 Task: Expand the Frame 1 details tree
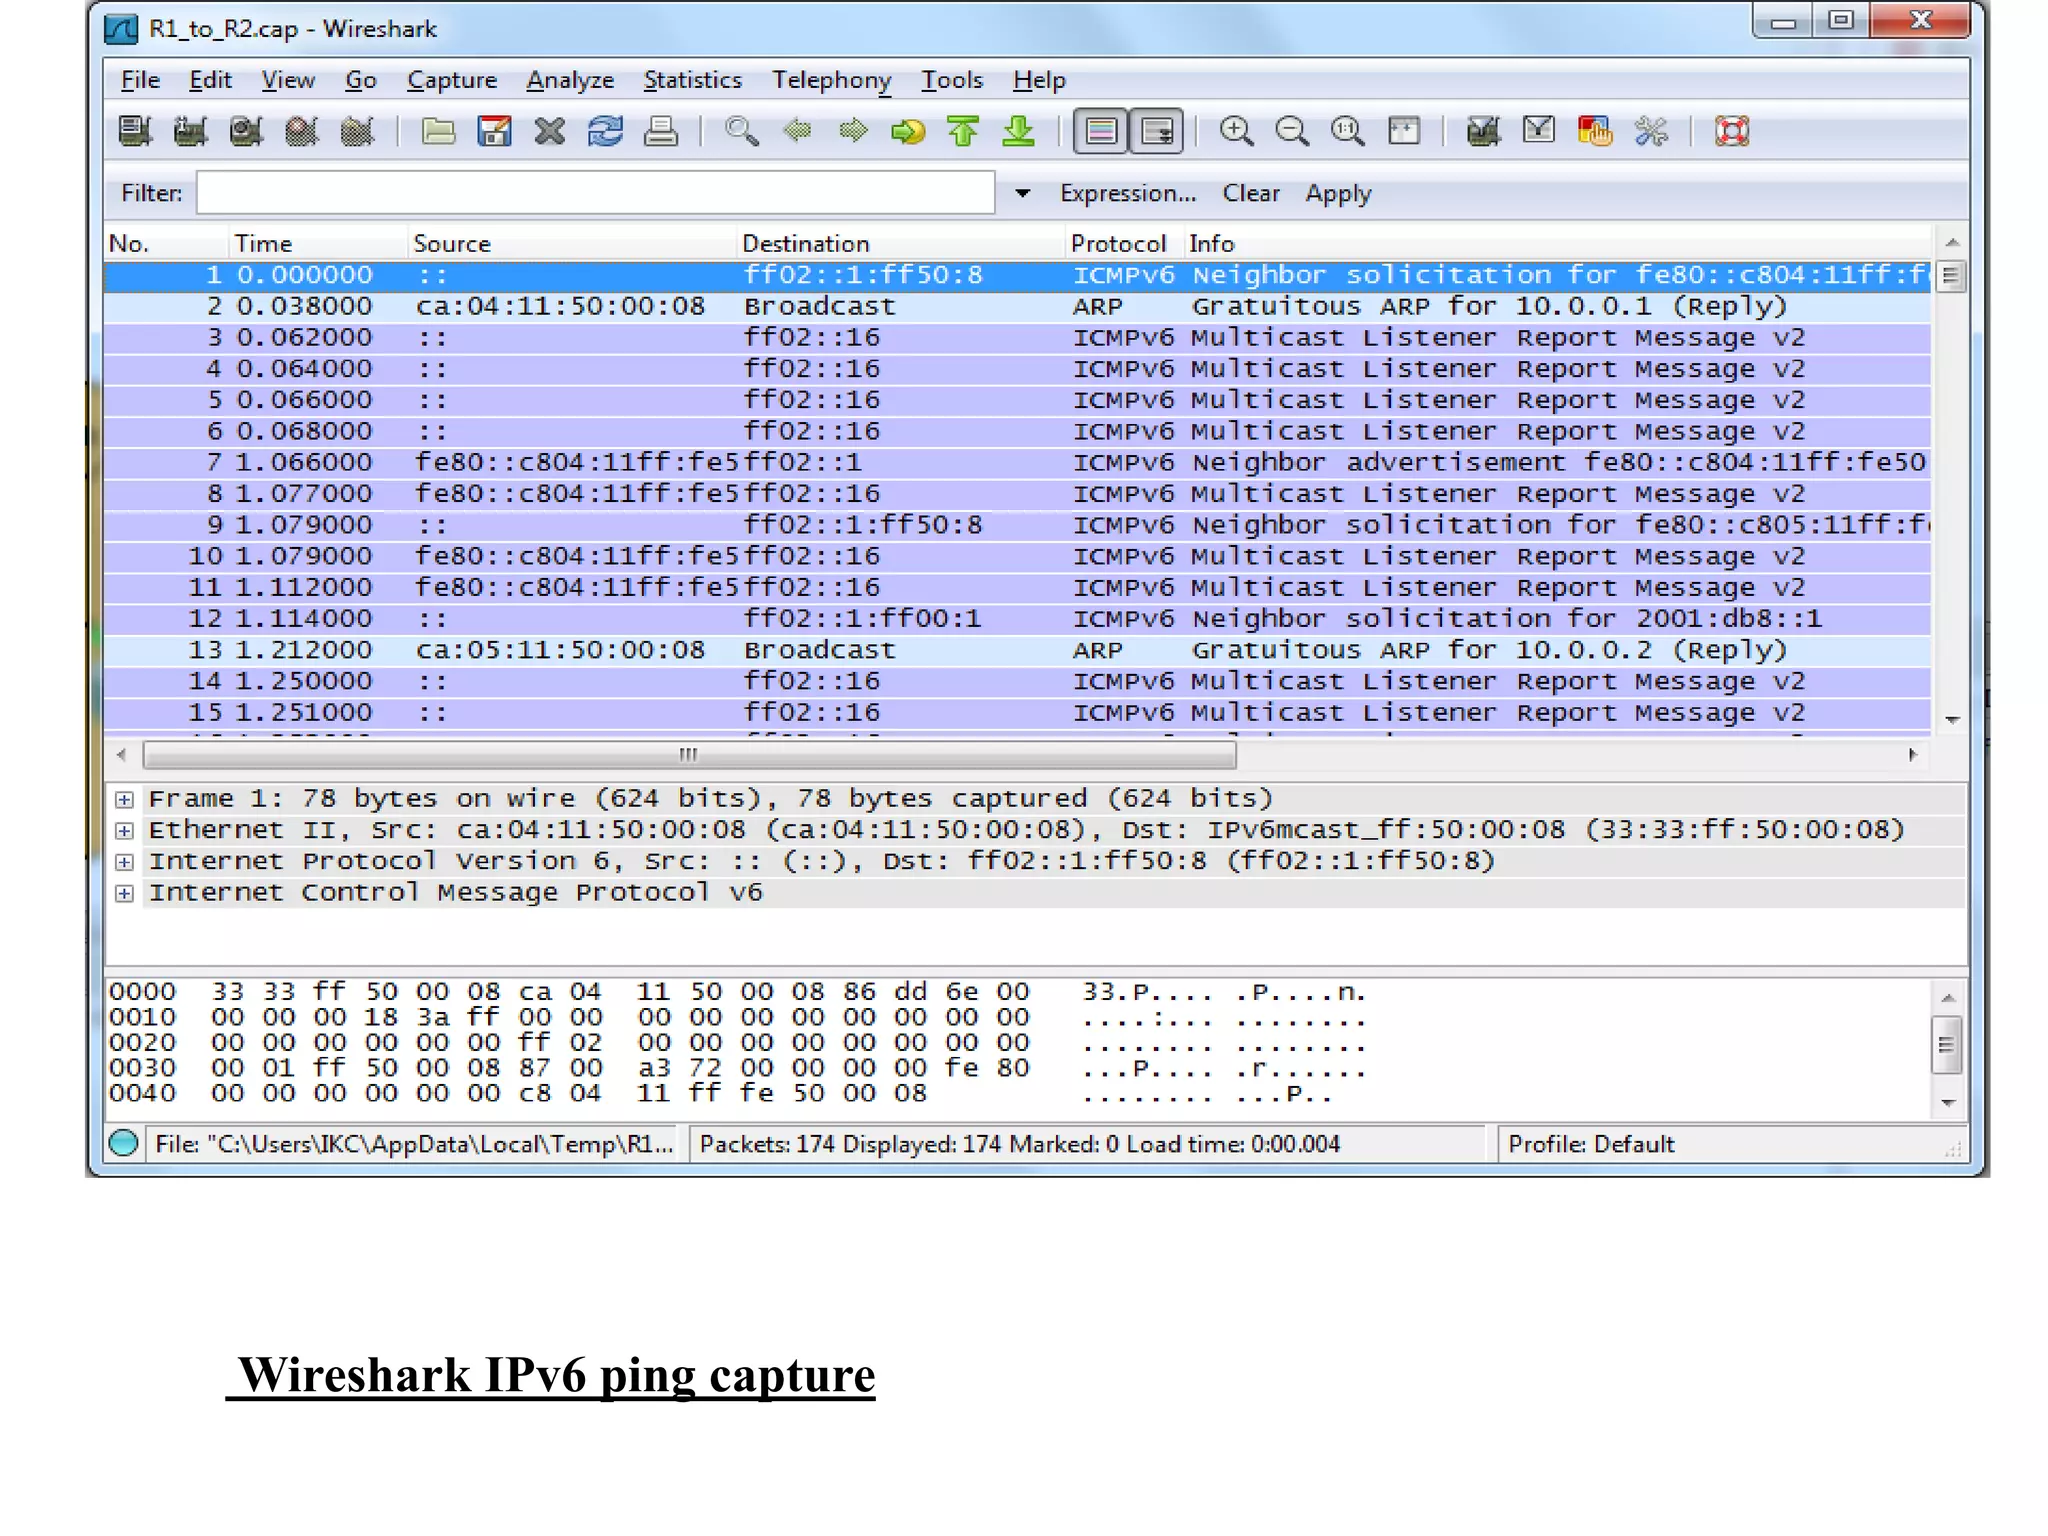(124, 799)
